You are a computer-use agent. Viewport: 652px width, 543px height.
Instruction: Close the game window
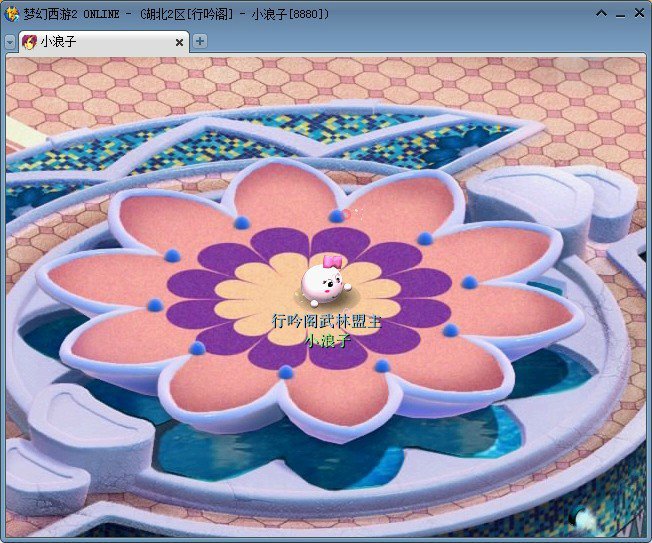pyautogui.click(x=639, y=13)
